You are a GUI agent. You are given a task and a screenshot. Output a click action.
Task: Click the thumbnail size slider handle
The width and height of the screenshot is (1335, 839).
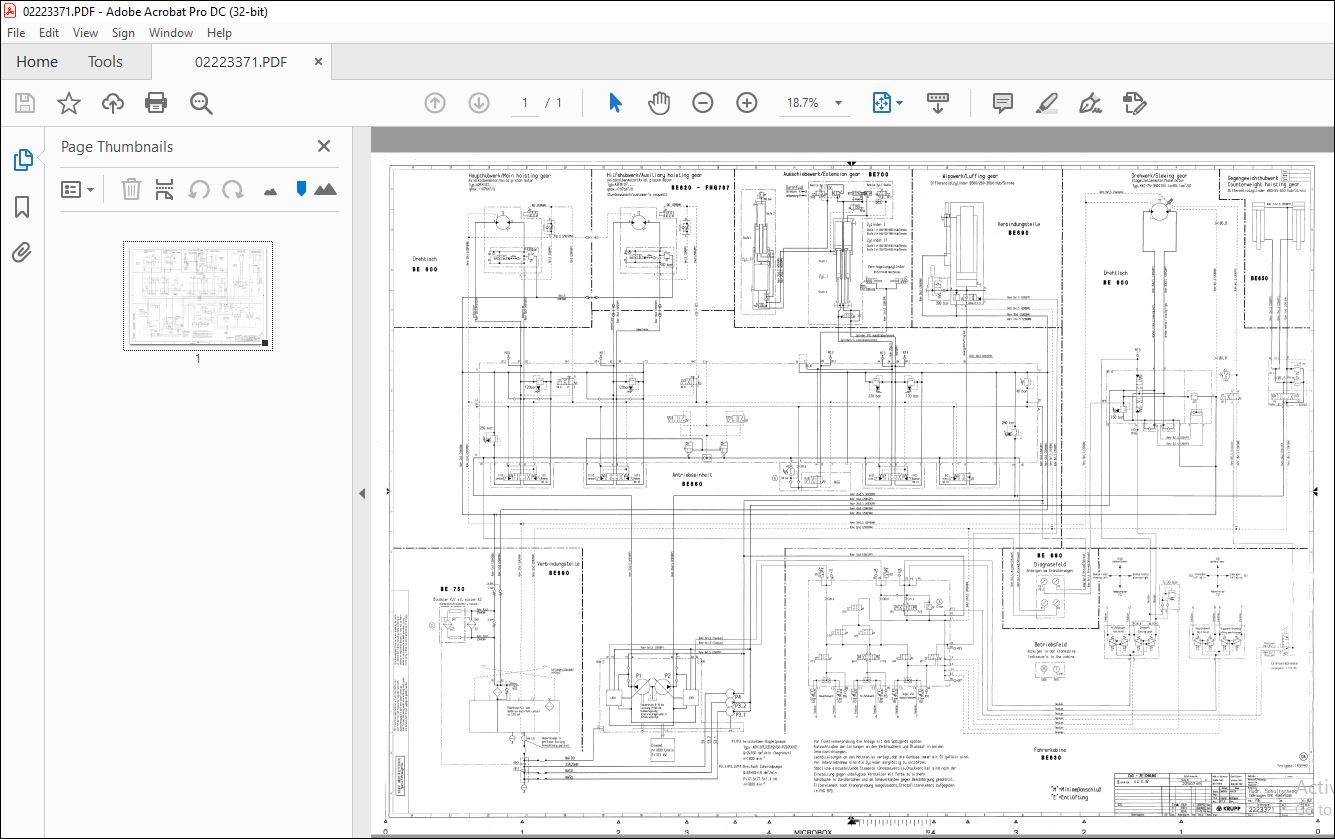[x=301, y=188]
